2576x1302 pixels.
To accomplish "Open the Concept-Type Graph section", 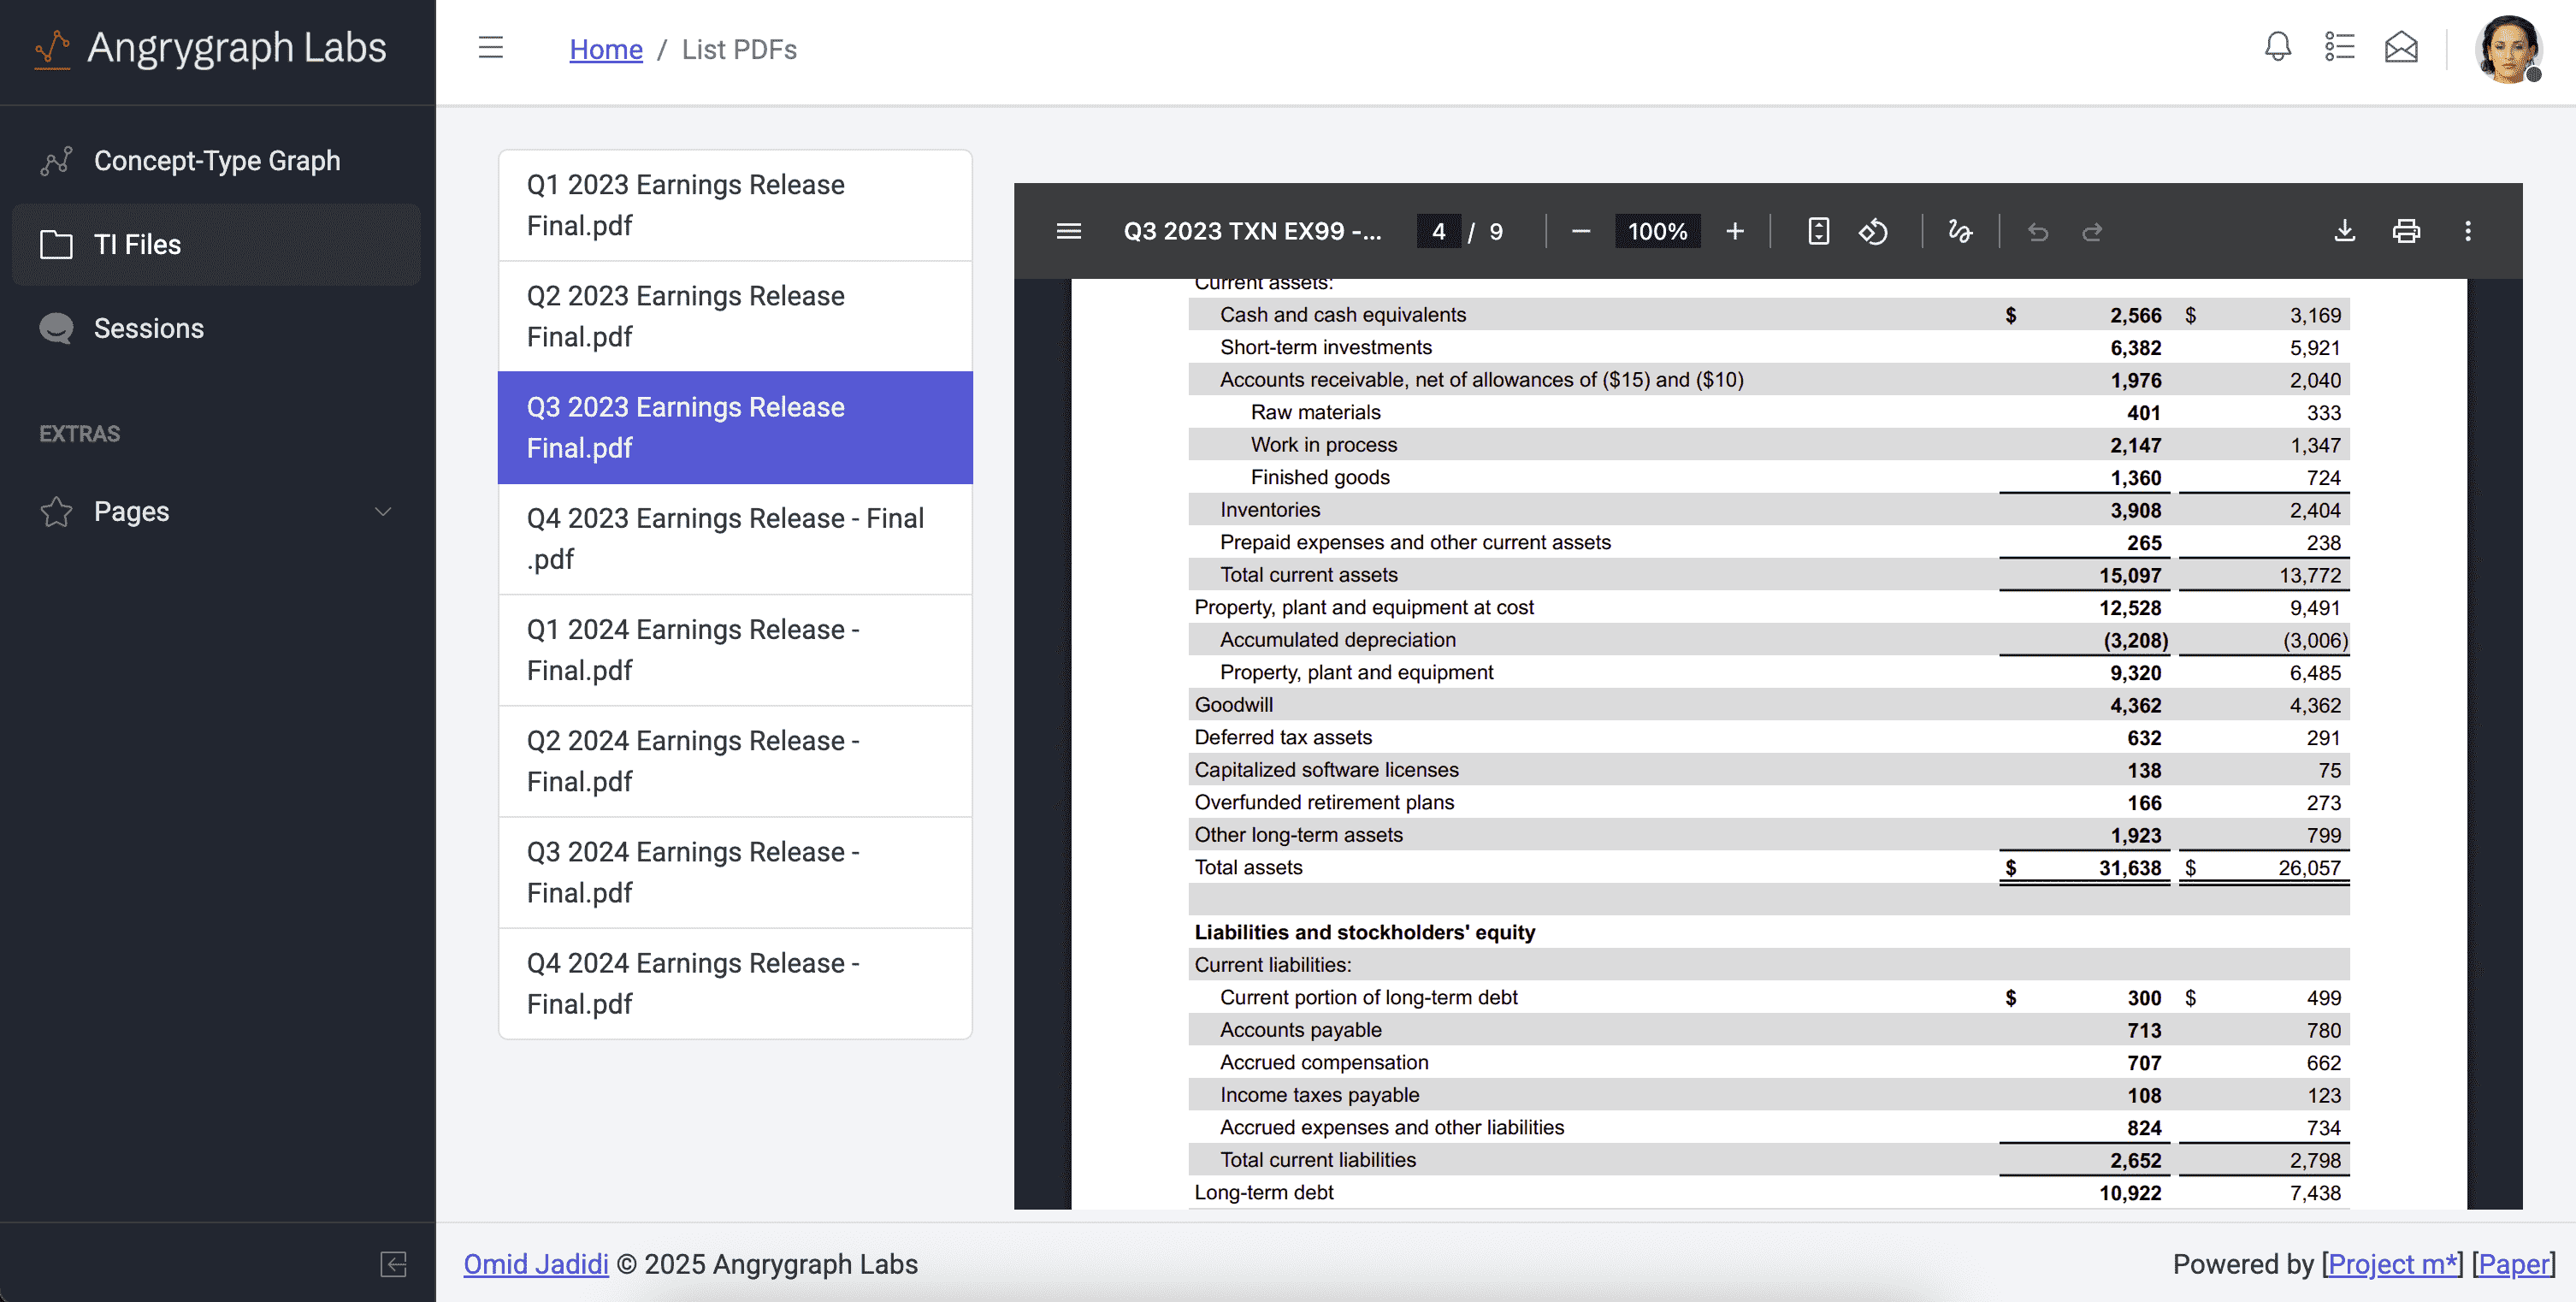I will [x=216, y=160].
